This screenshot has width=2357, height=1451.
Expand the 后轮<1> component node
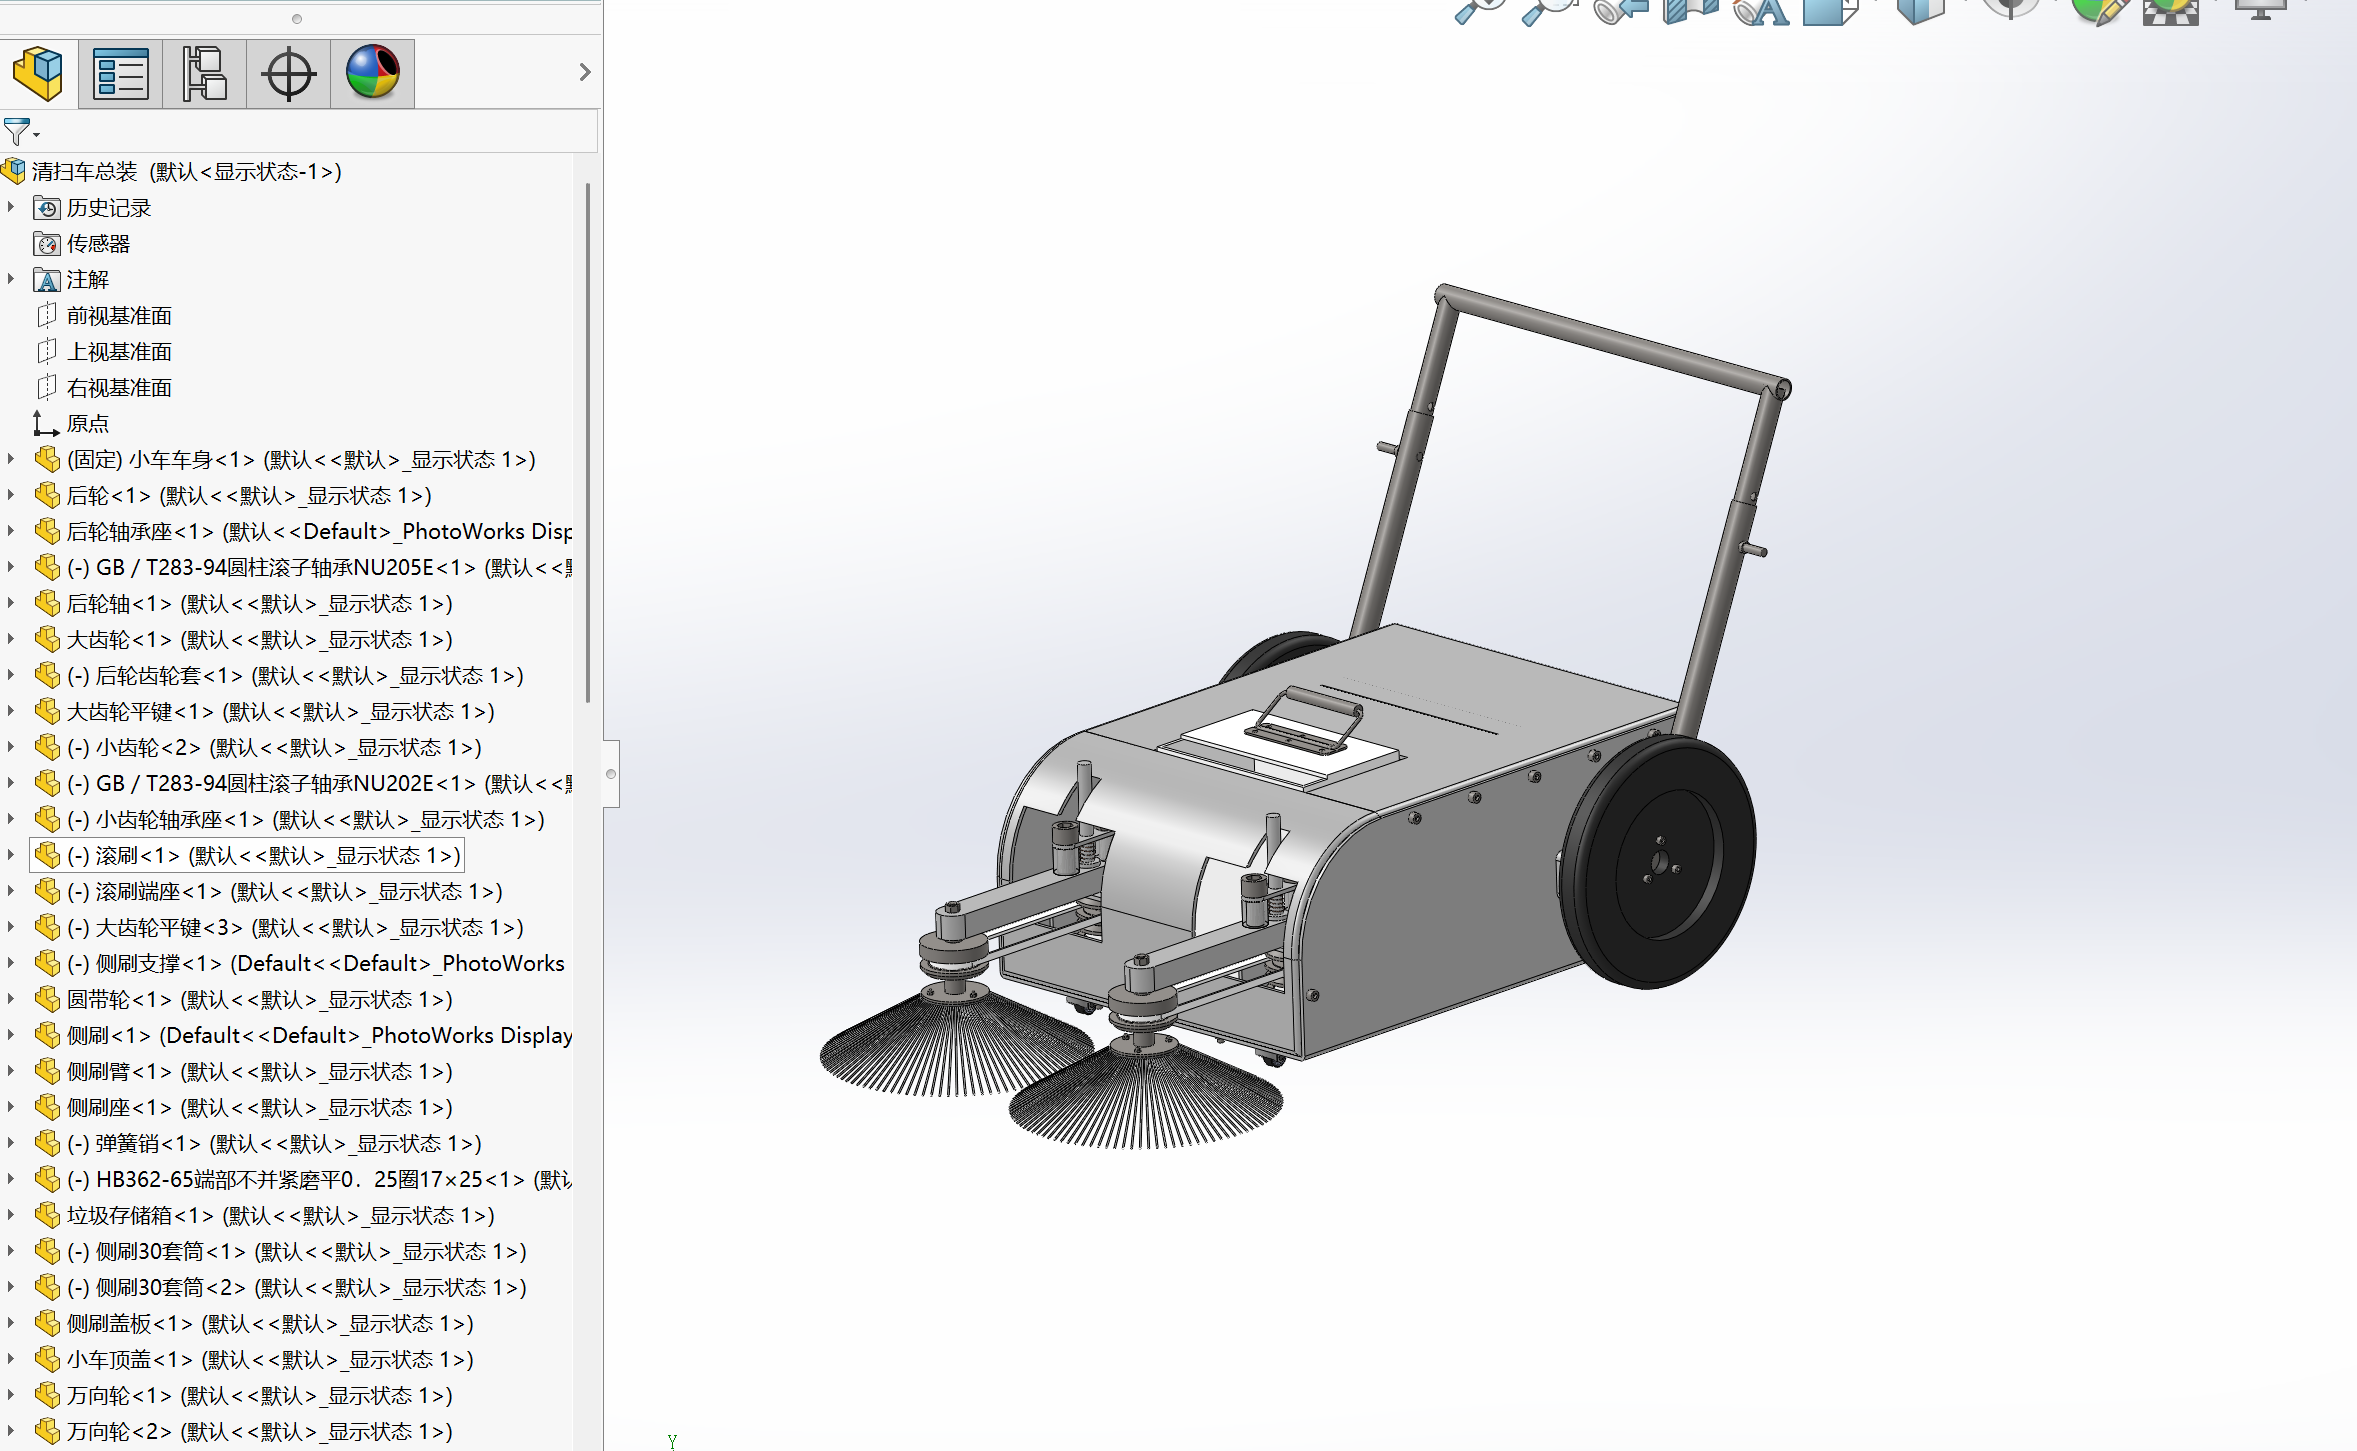[11, 495]
